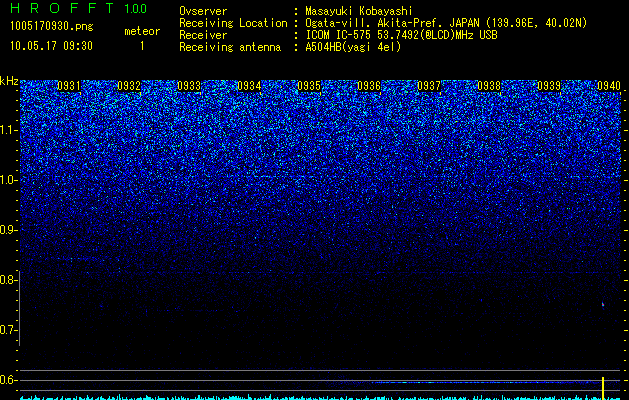
Task: Click the 0935 time marker
Action: pyautogui.click(x=309, y=86)
